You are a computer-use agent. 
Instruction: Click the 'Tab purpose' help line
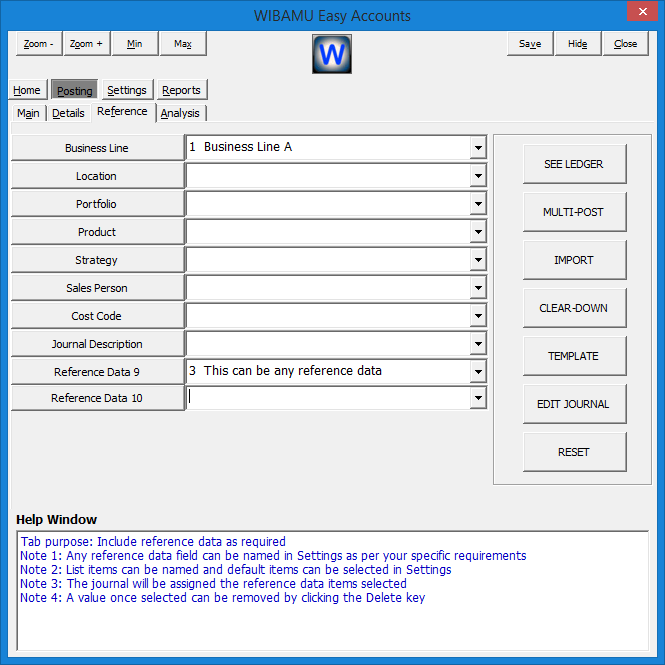click(x=153, y=542)
